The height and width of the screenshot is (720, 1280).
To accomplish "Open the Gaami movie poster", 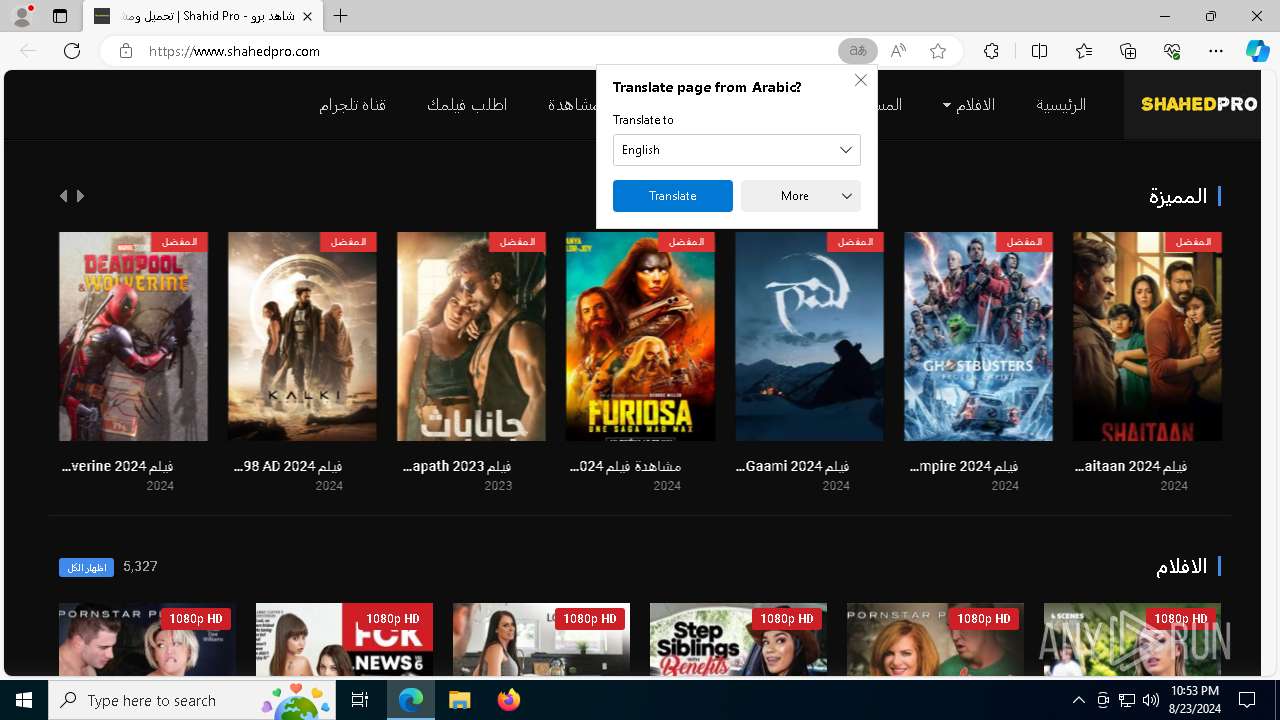I will tap(809, 336).
